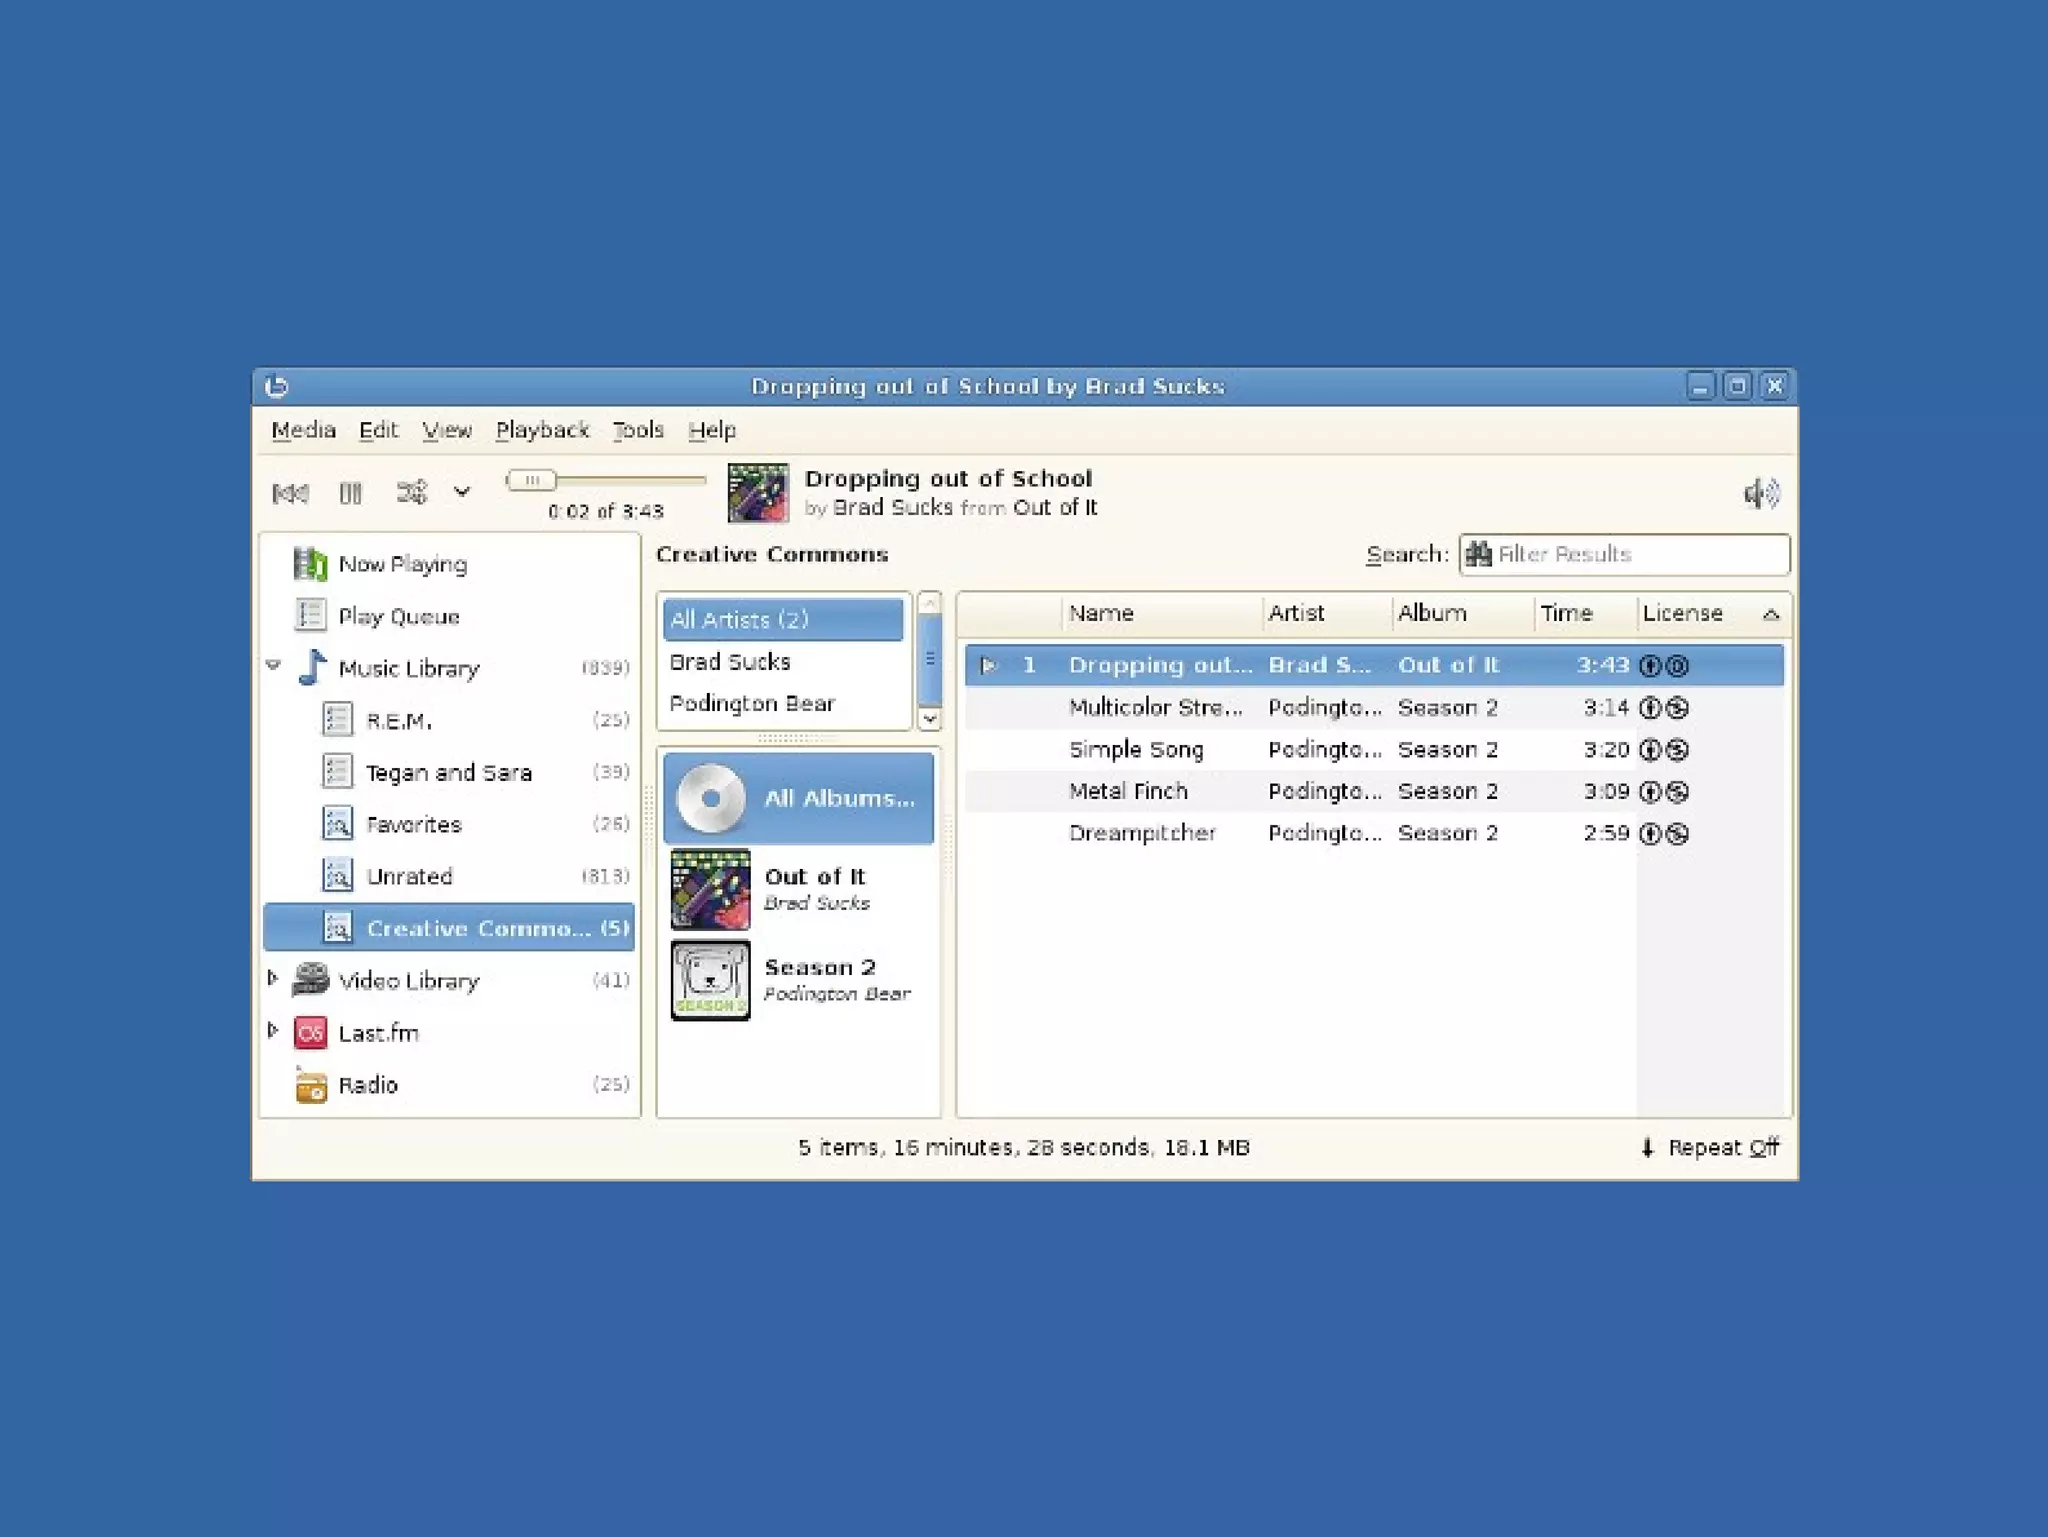Screen dimensions: 2048x1537
Task: Pause the current song
Action: (x=350, y=493)
